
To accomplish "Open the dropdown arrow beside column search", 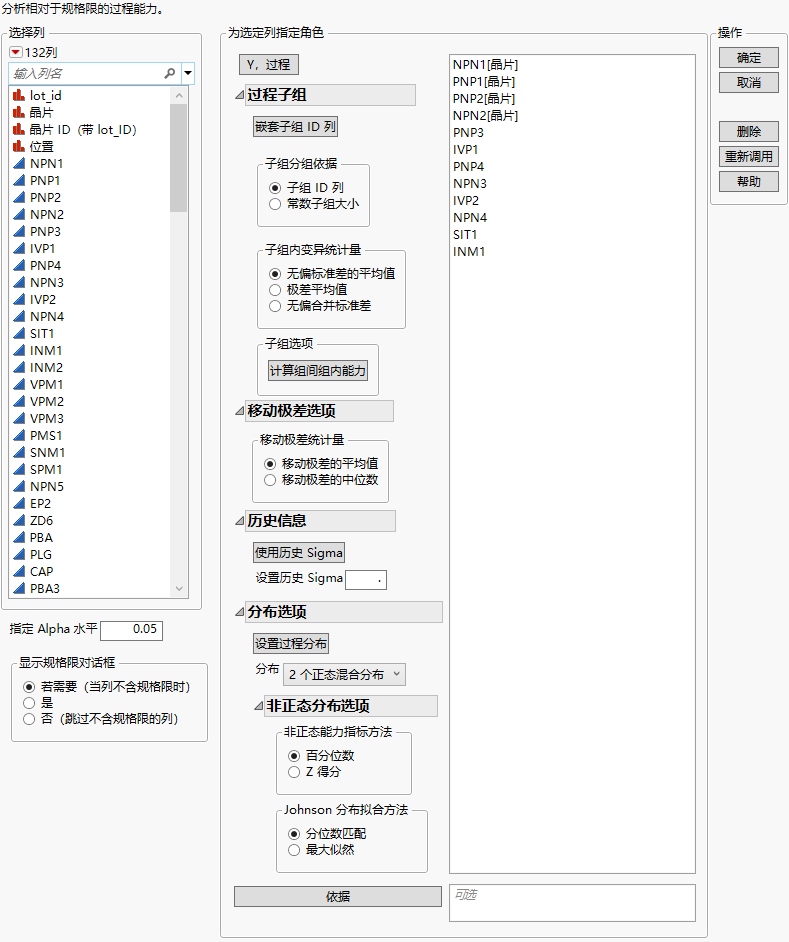I will [x=188, y=73].
